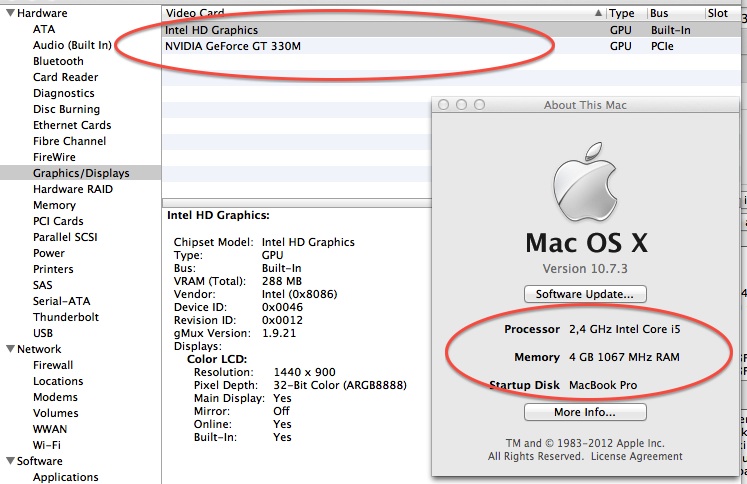Select Parallel SCSI entry

click(x=65, y=237)
